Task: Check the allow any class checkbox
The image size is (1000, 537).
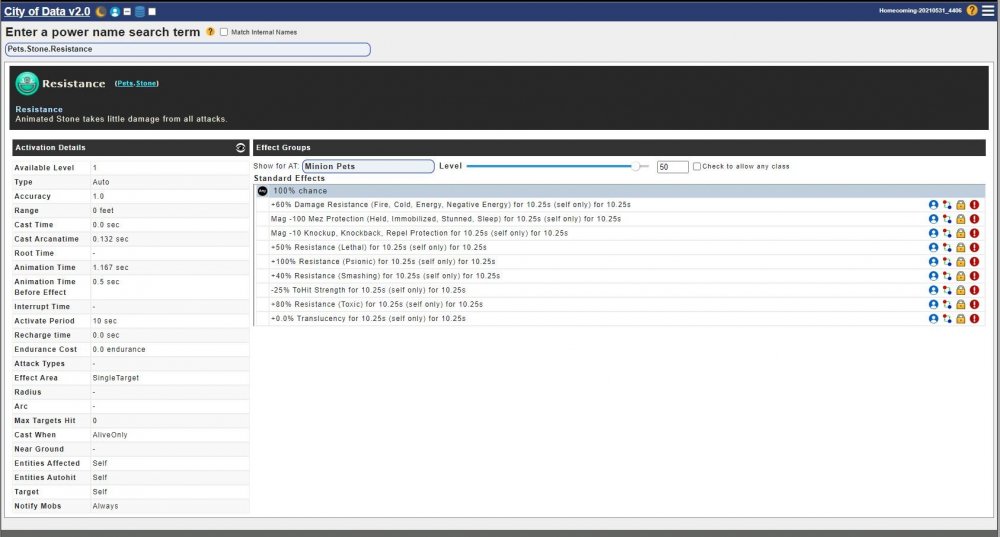Action: [697, 167]
